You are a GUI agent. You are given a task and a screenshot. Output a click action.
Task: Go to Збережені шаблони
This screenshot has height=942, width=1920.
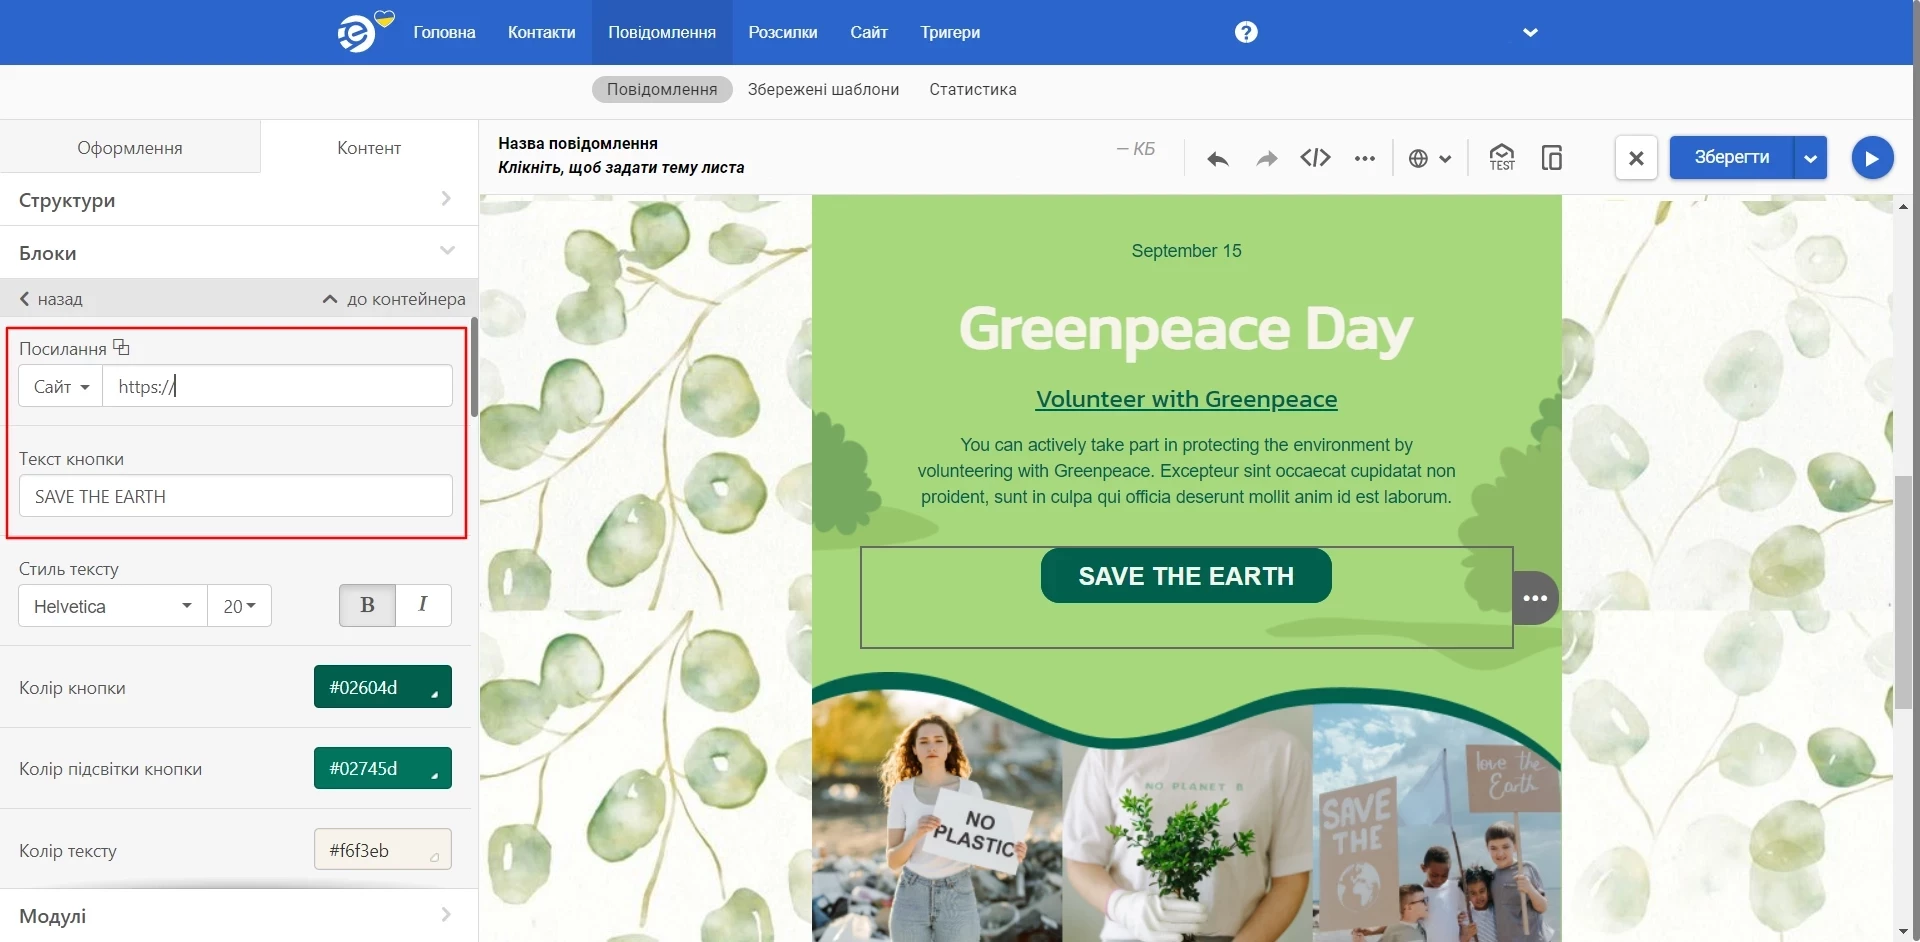[823, 89]
